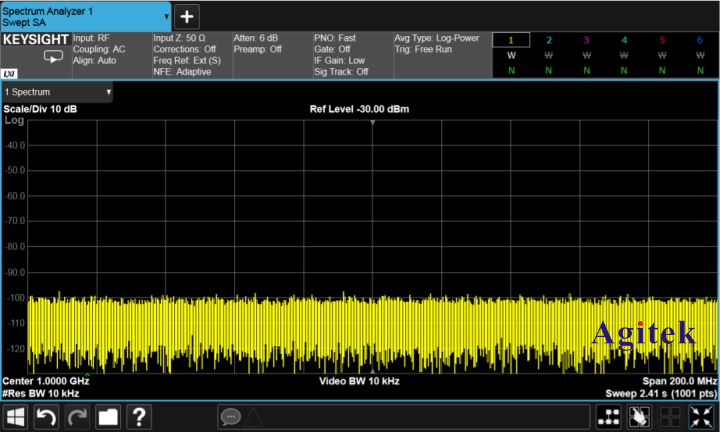Image resolution: width=720 pixels, height=432 pixels.
Task: Click the speech bubble status message icon
Action: click(231, 416)
